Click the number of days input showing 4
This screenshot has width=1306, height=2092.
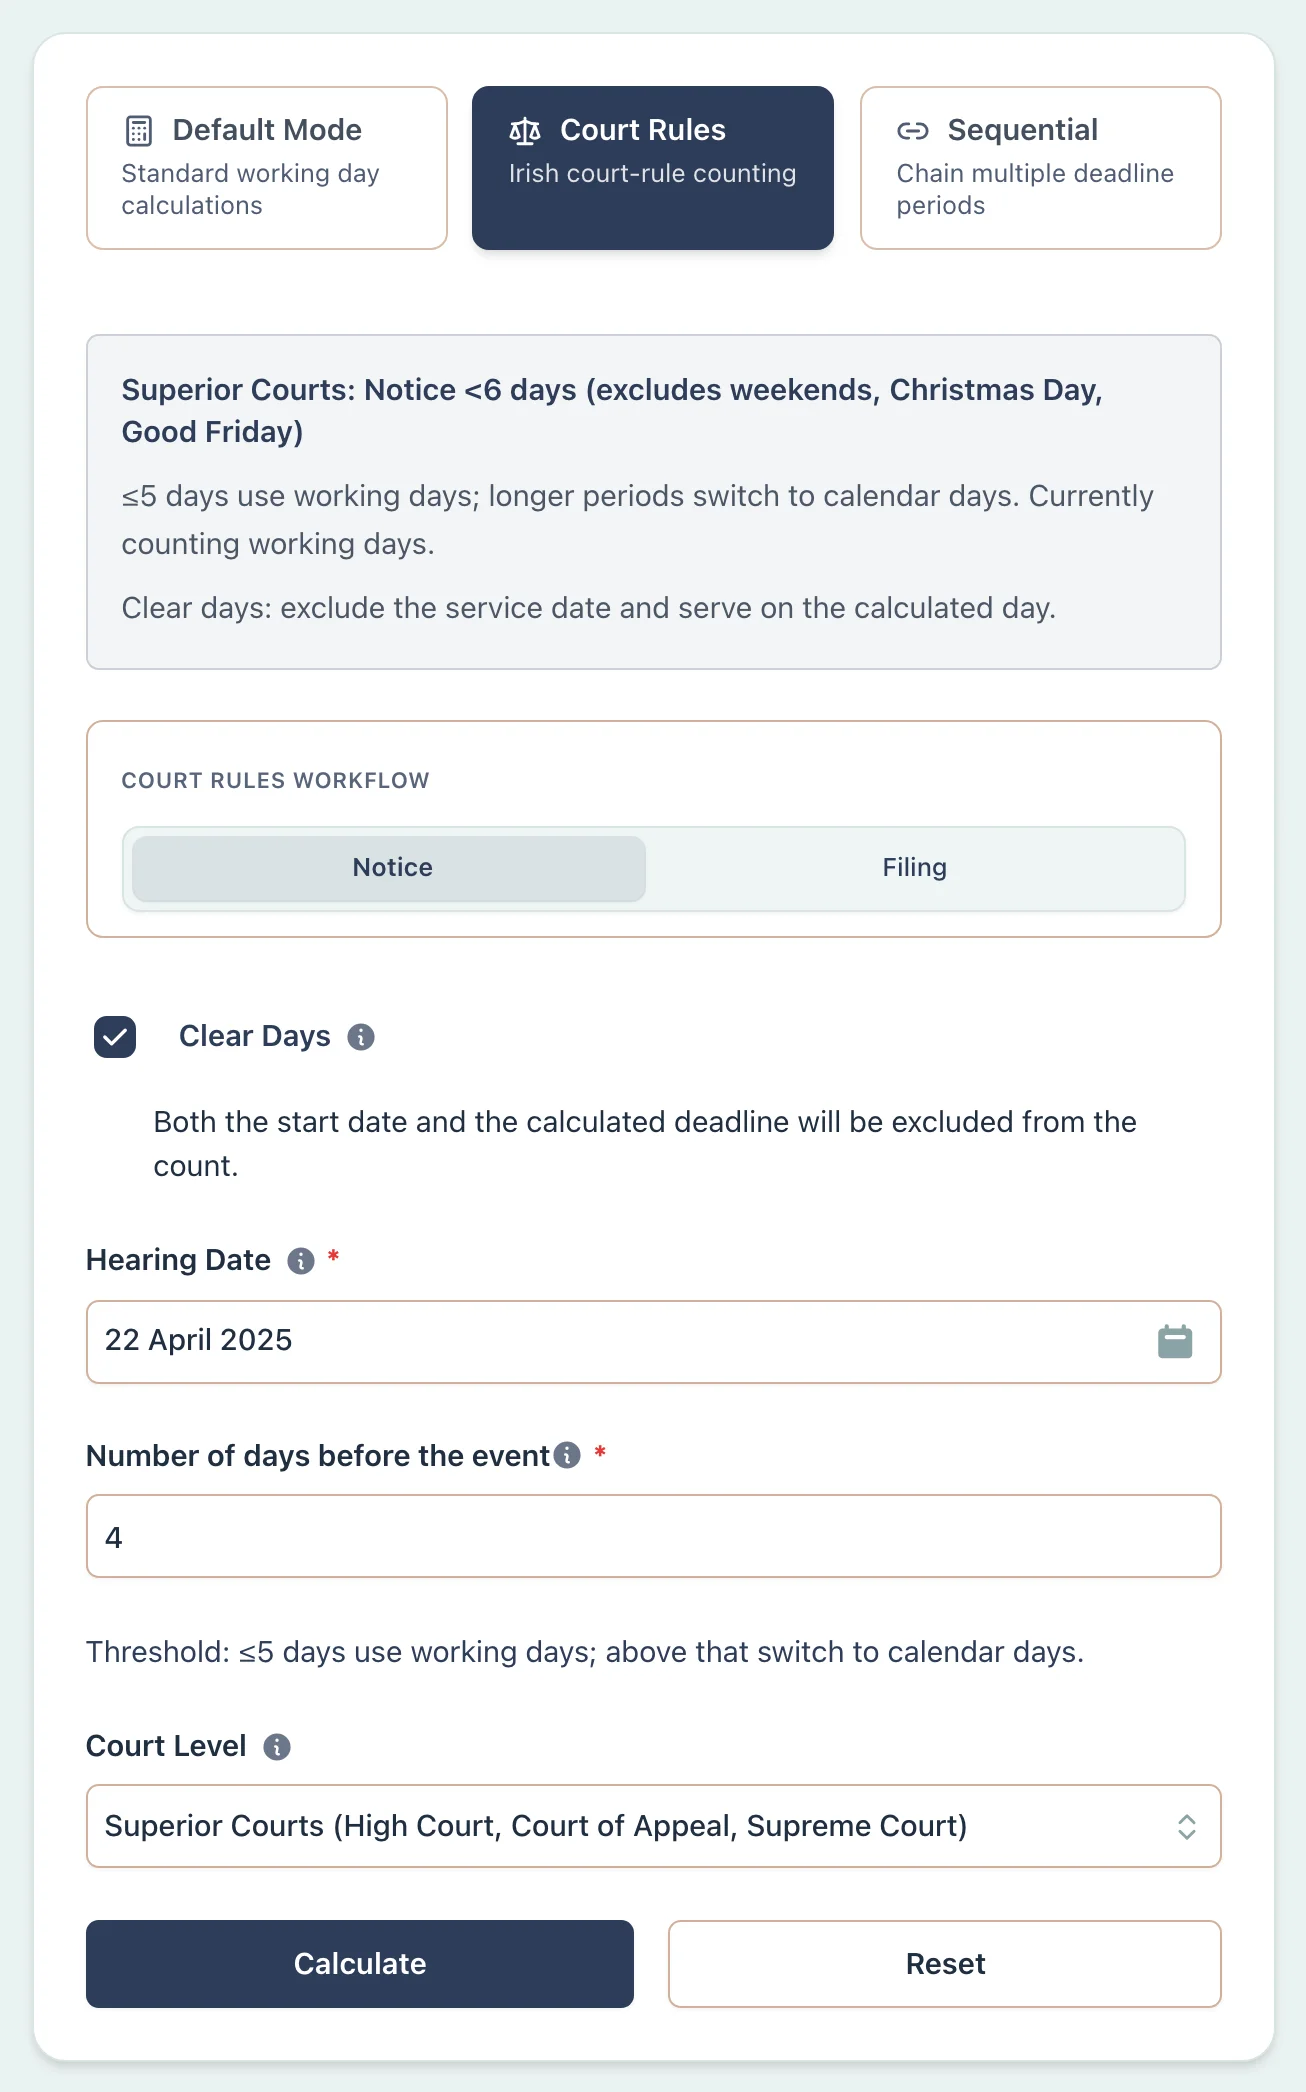(x=653, y=1537)
